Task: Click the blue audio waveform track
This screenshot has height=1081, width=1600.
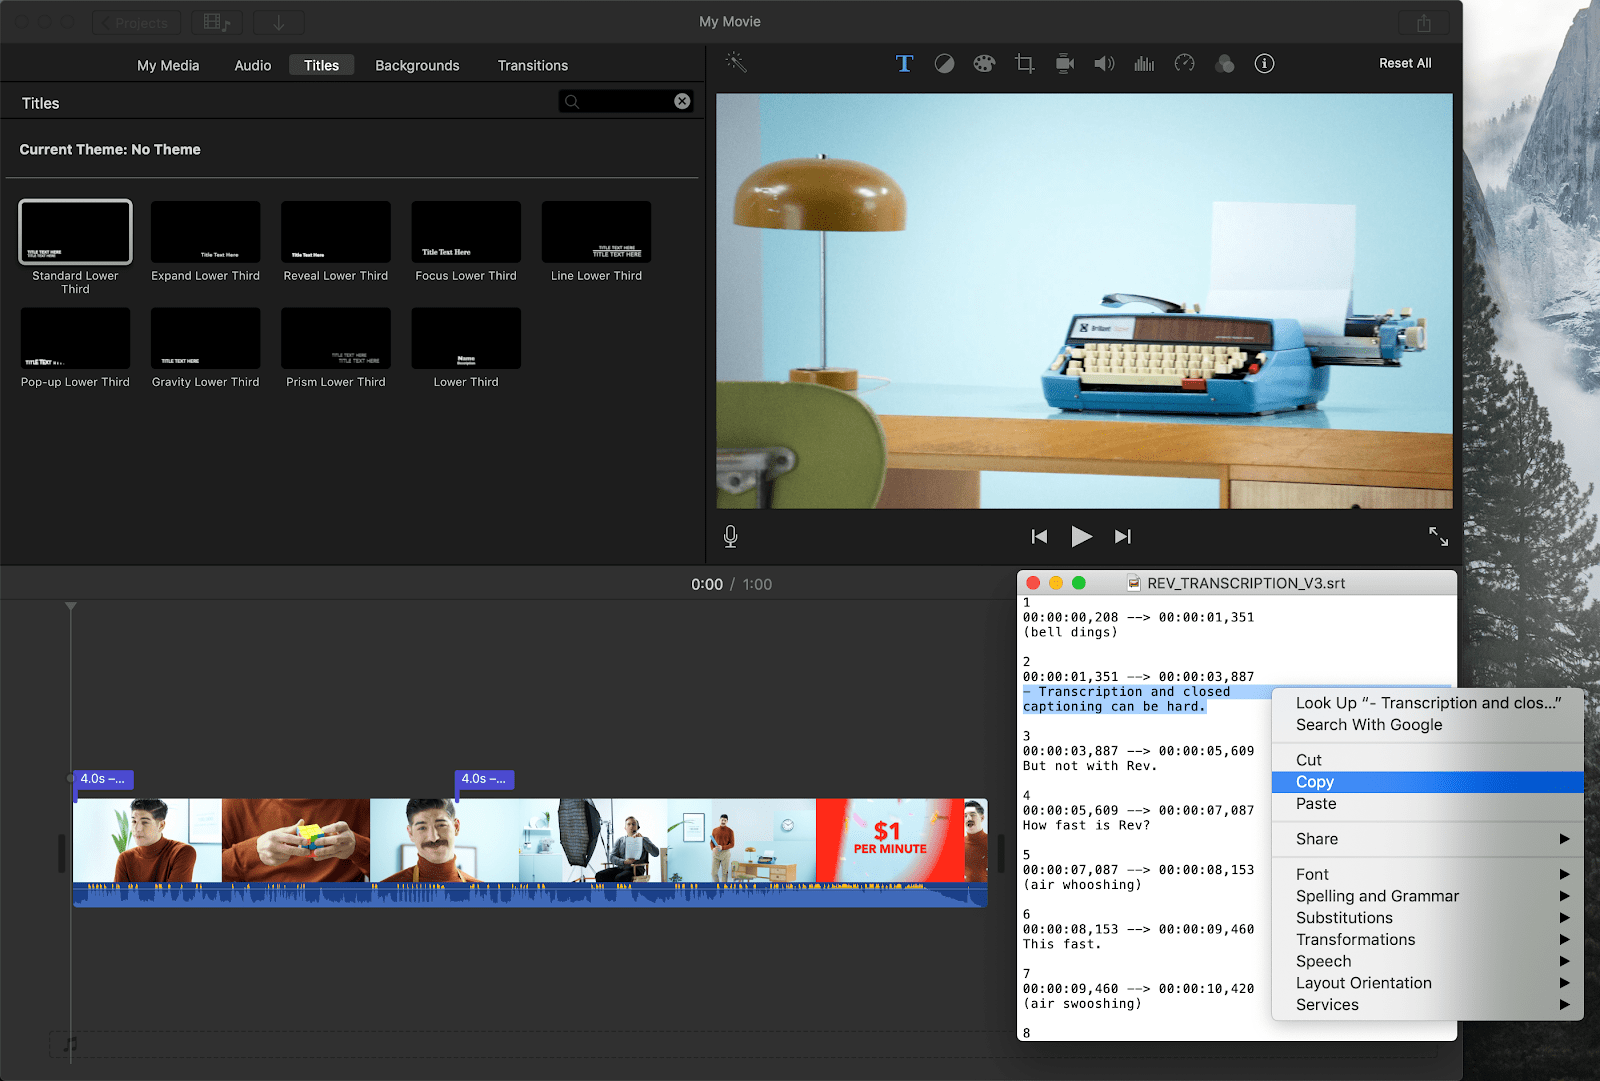Action: 530,894
